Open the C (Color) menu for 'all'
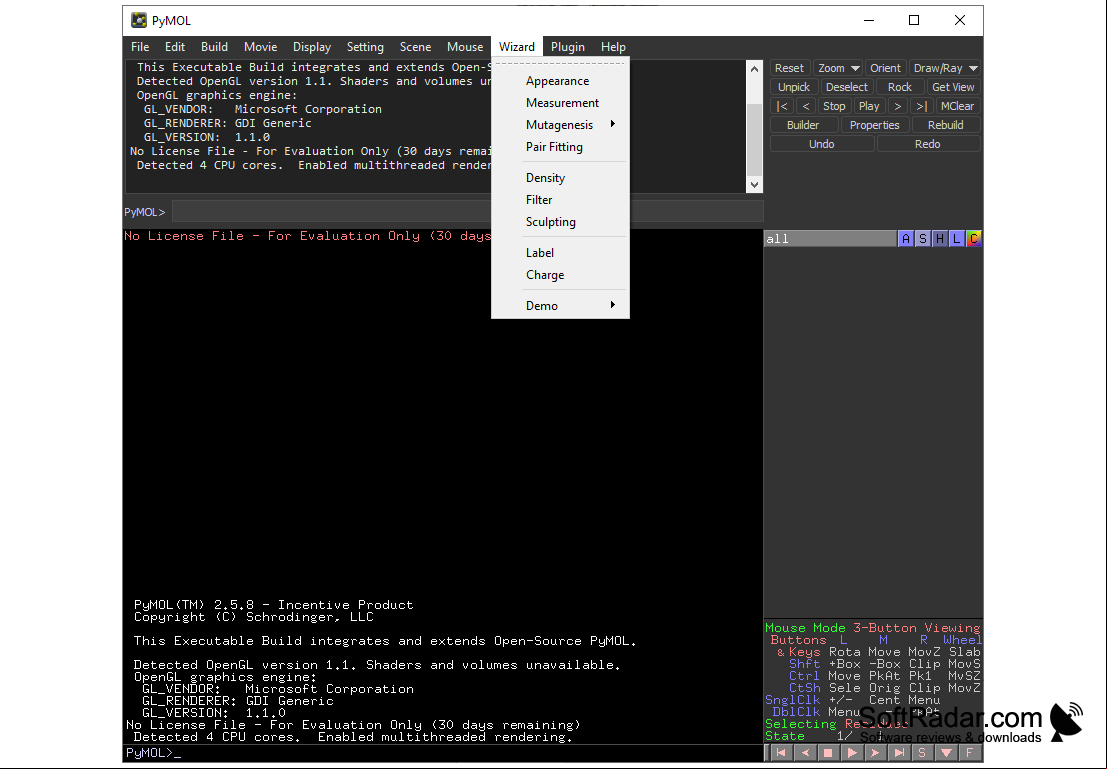 click(974, 239)
